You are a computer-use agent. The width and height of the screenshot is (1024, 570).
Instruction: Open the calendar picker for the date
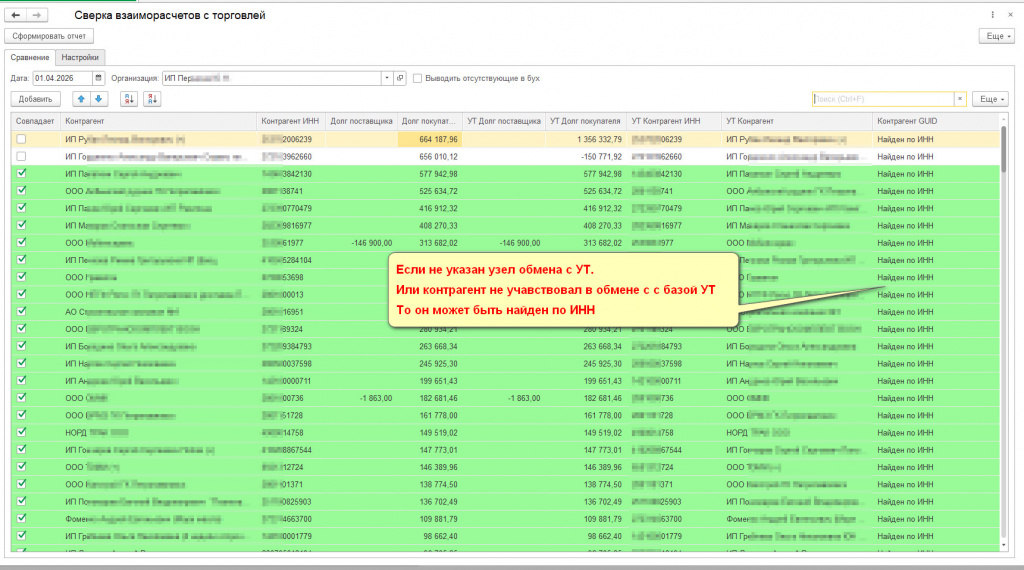(x=98, y=78)
